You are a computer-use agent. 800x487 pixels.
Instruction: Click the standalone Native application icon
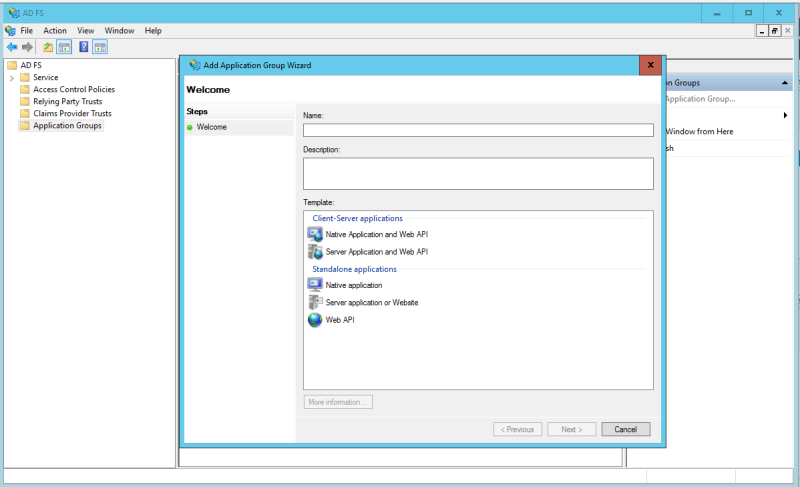[315, 285]
